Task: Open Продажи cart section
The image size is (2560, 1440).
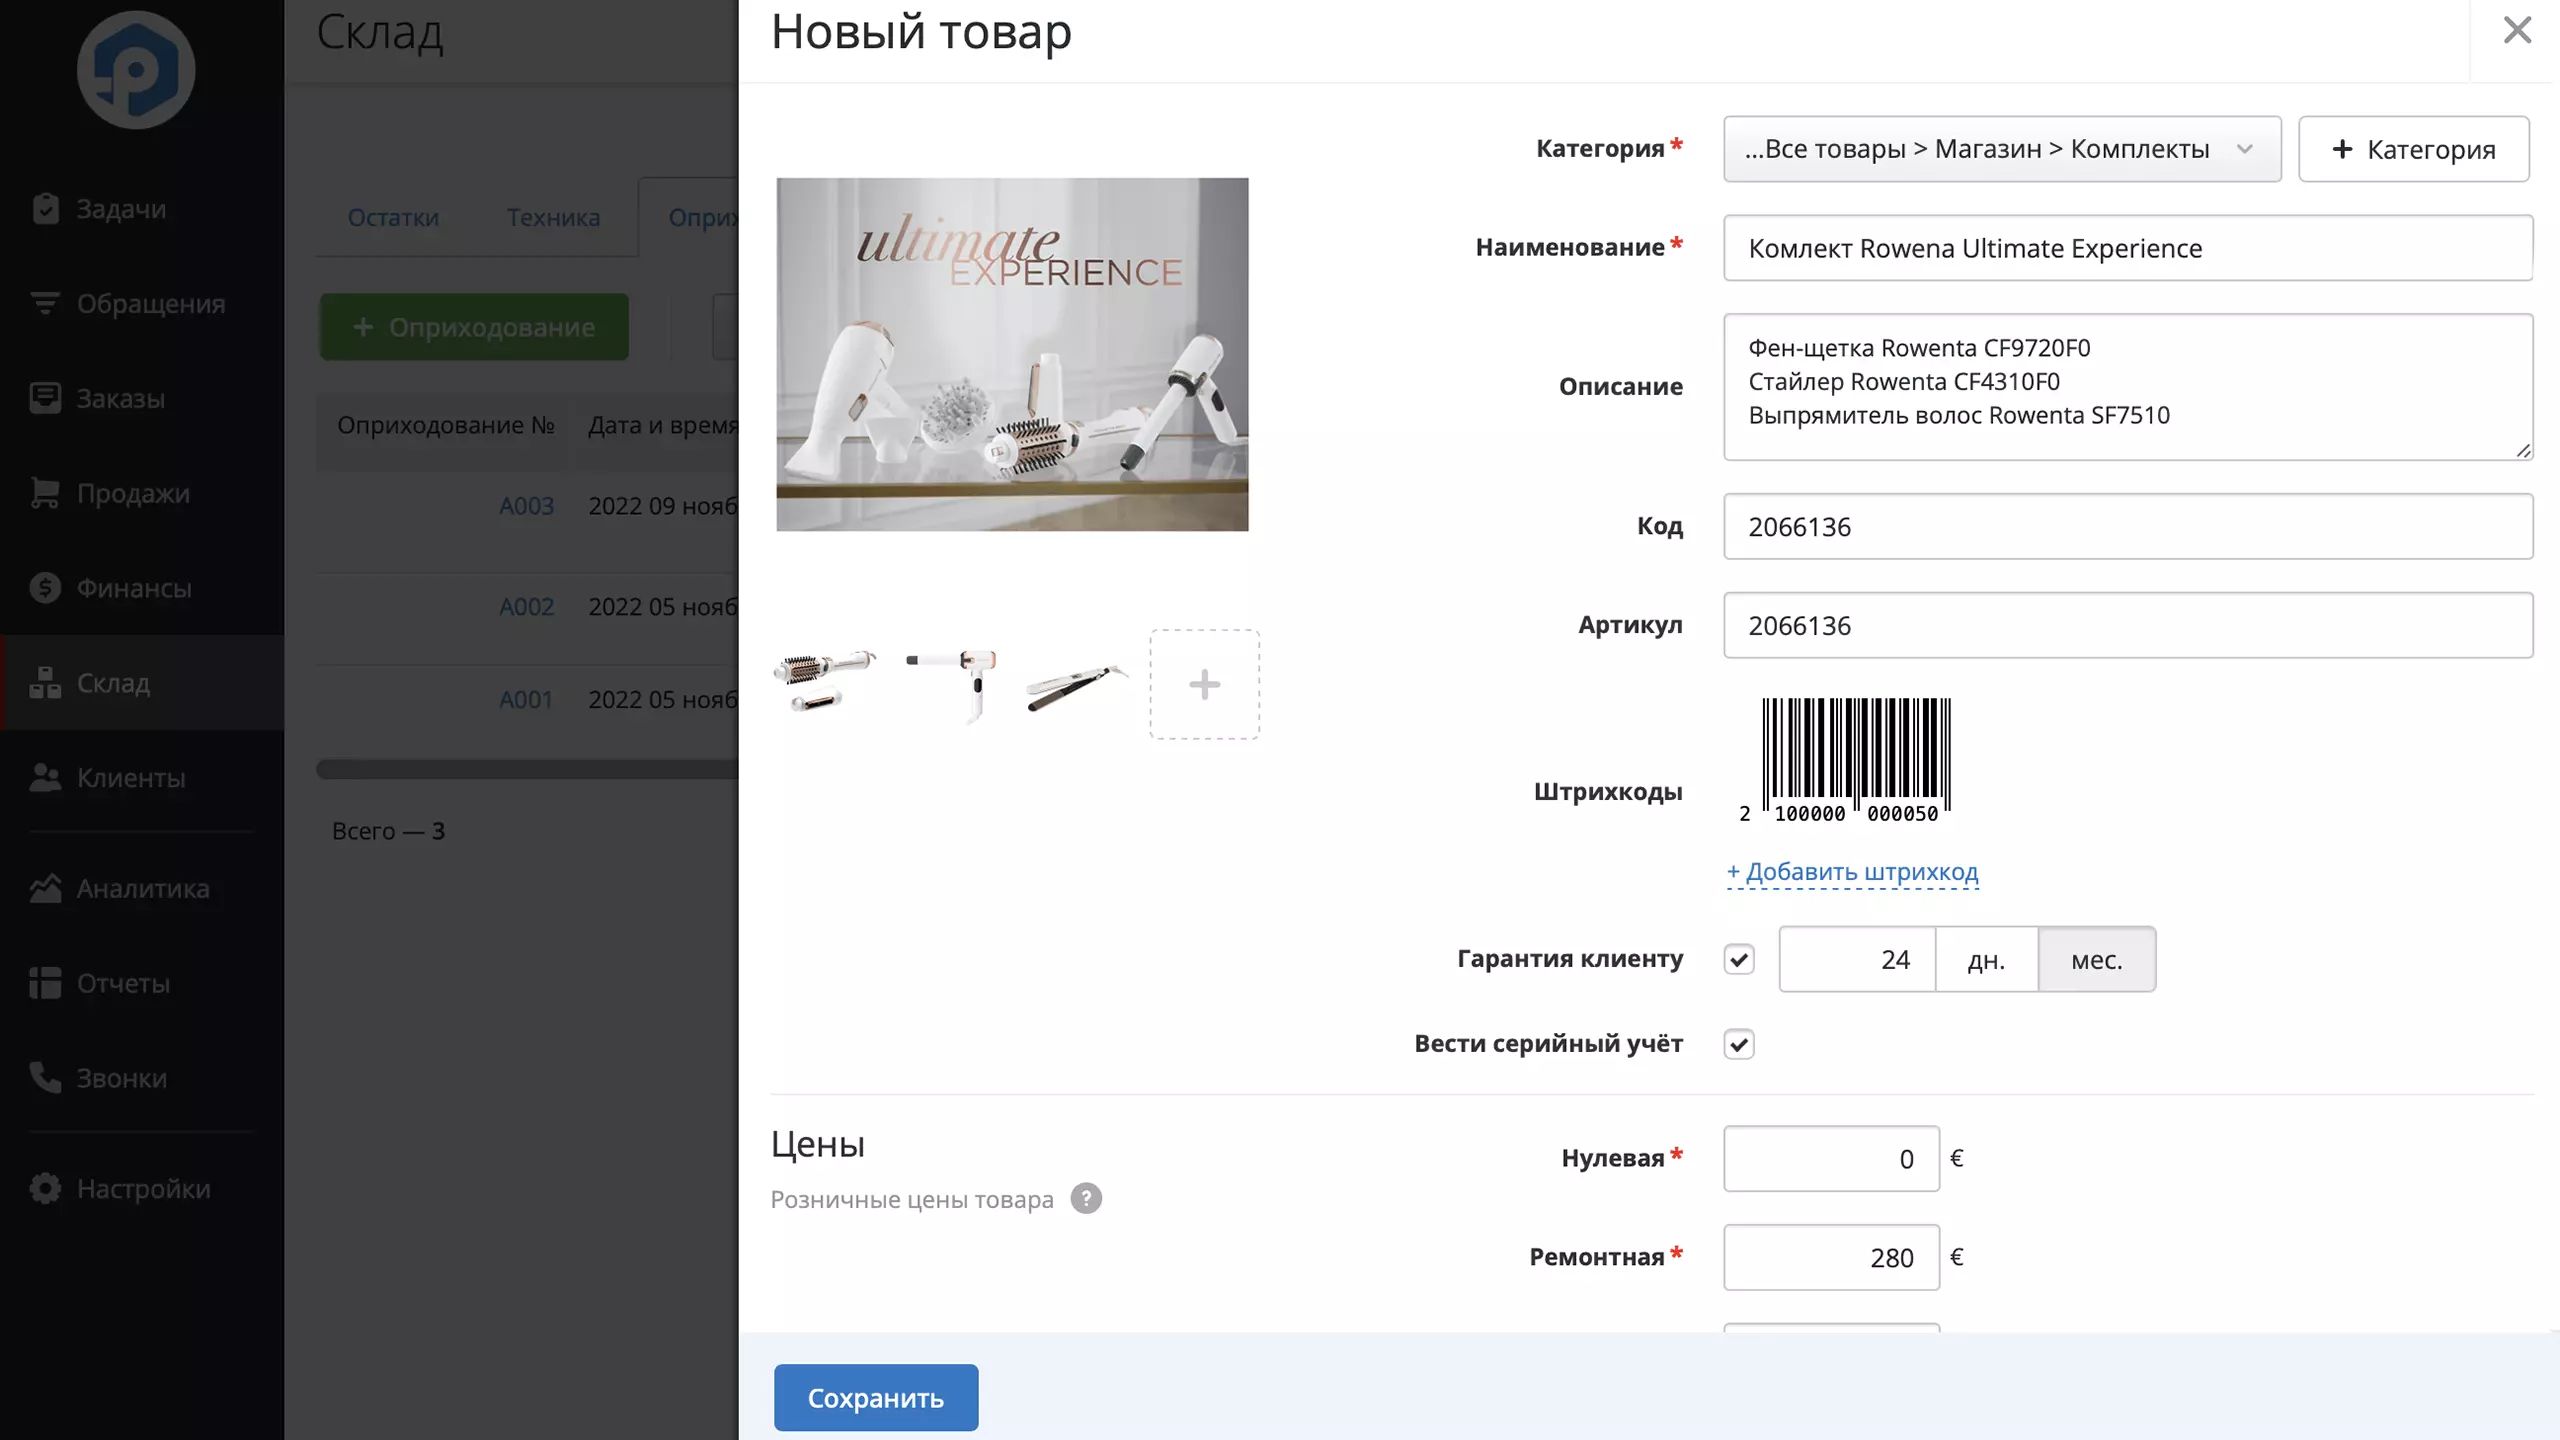Action: [142, 493]
